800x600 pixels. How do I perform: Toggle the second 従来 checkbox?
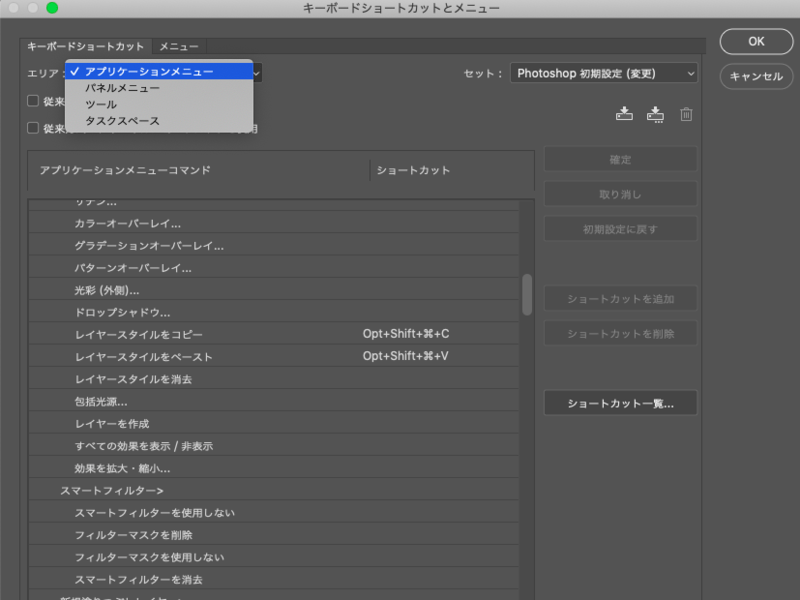pyautogui.click(x=33, y=128)
